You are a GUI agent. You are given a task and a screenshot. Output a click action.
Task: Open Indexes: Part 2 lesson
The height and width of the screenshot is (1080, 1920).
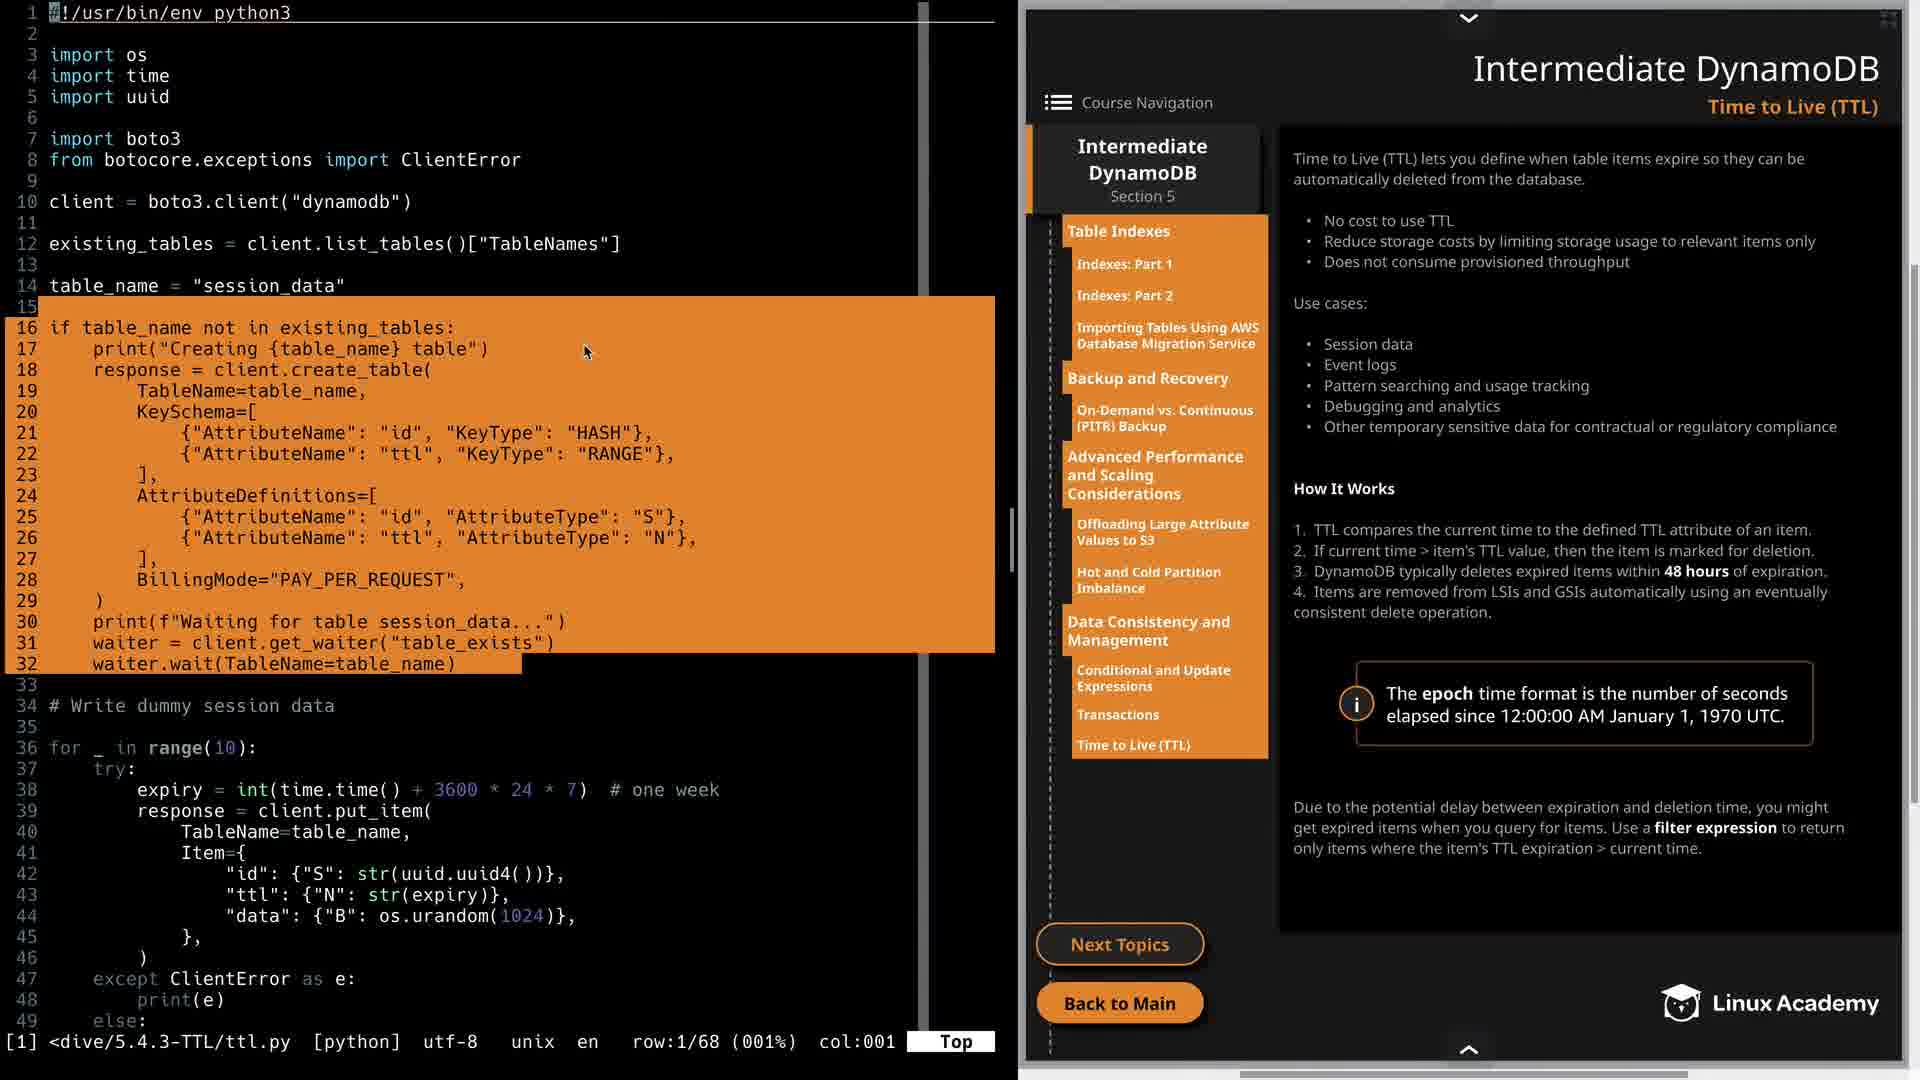(1124, 296)
